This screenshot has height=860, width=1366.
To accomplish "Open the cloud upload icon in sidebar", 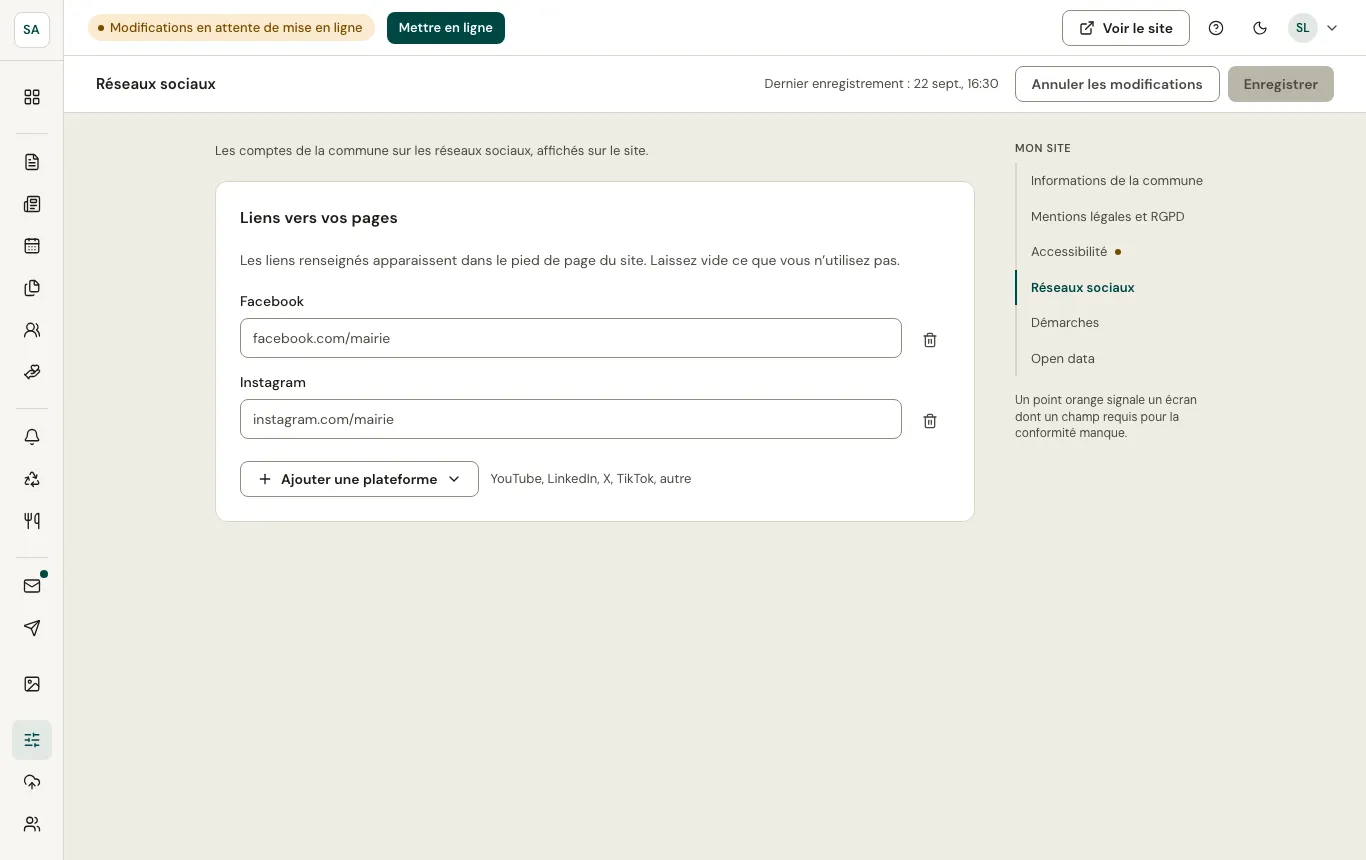I will (x=32, y=782).
